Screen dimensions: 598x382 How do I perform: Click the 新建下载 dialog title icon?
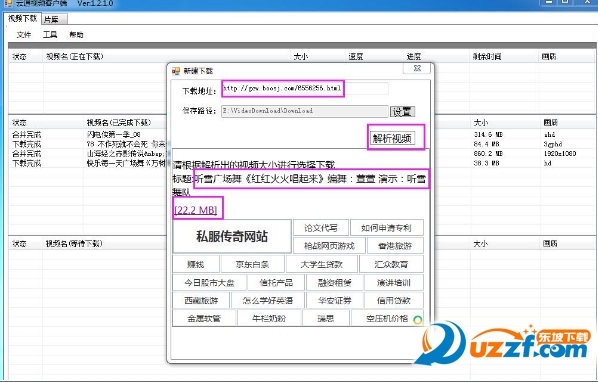click(176, 71)
